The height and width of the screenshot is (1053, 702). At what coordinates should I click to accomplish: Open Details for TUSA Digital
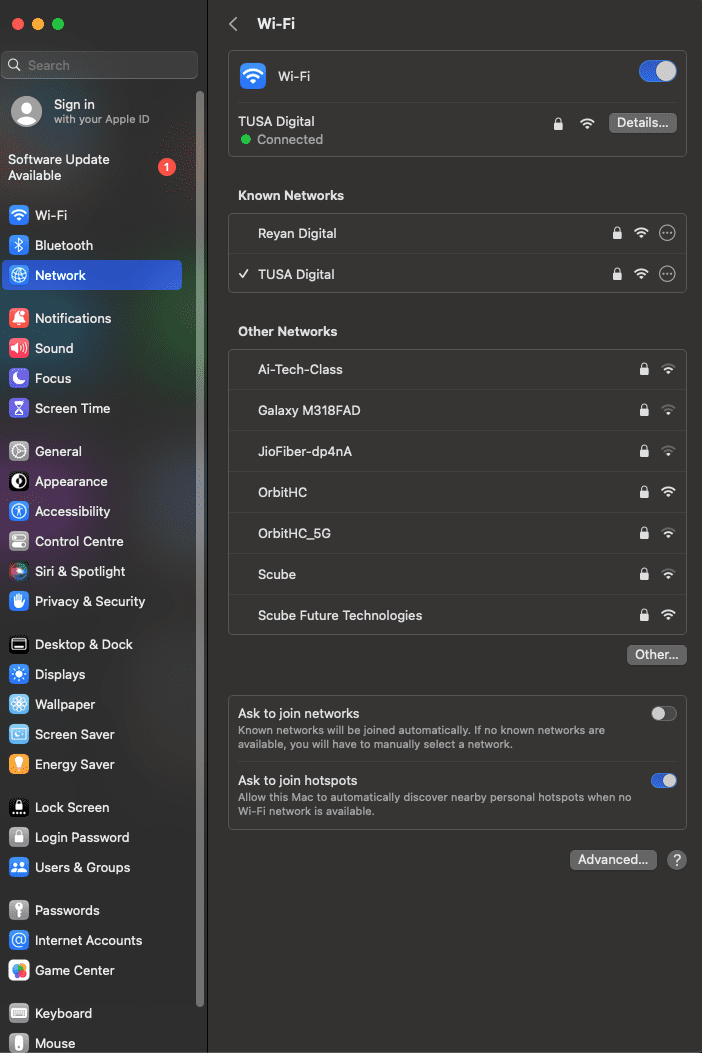642,123
